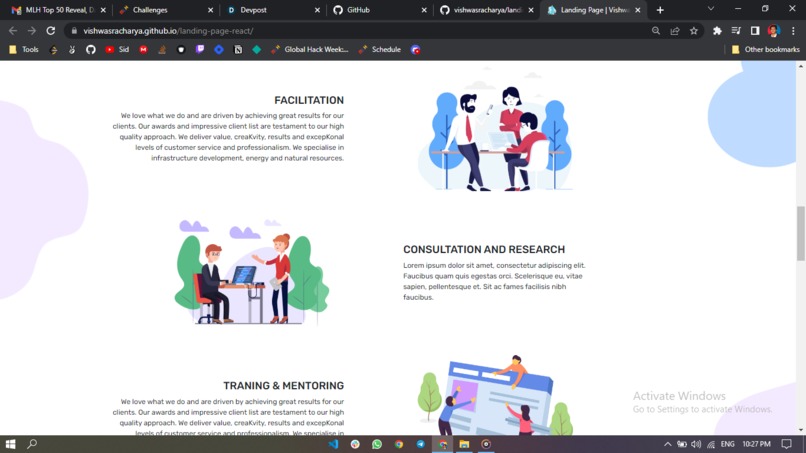
Task: Open the GitHub bookmark icon
Action: 91,49
